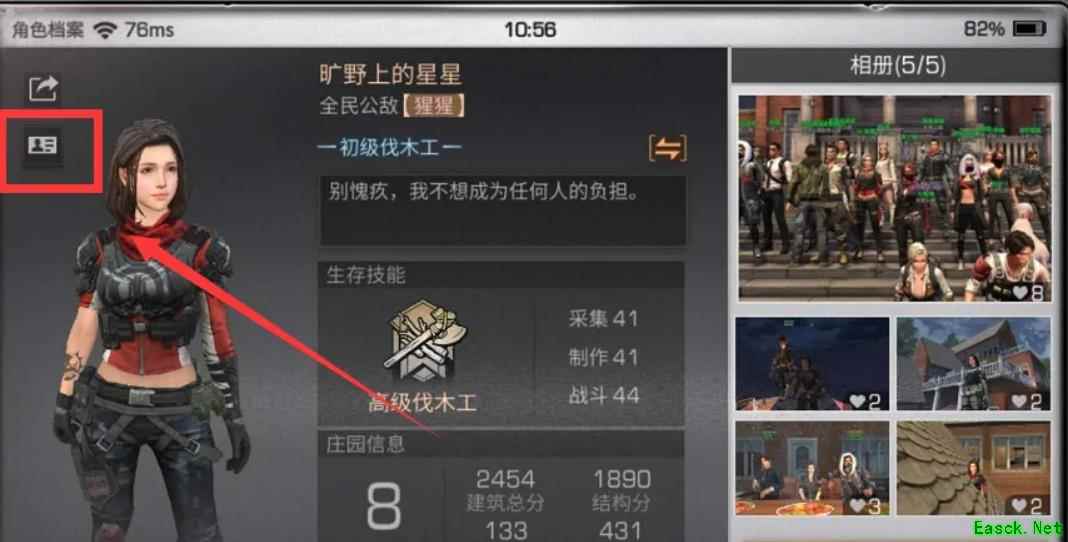1068x542 pixels.
Task: Click the 角色档案 title label
Action: [48, 30]
